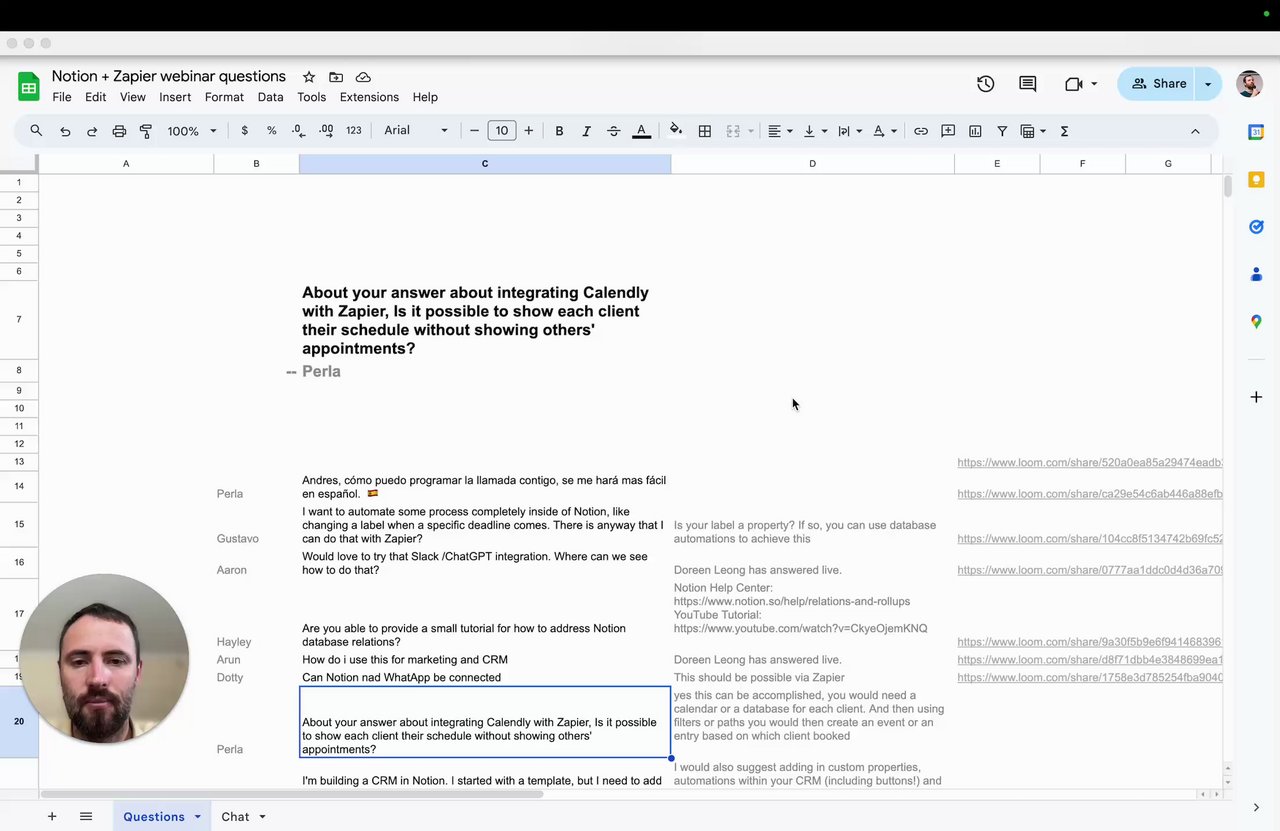Click the Merge cells icon
Screen dimensions: 1280x831
(x=733, y=131)
